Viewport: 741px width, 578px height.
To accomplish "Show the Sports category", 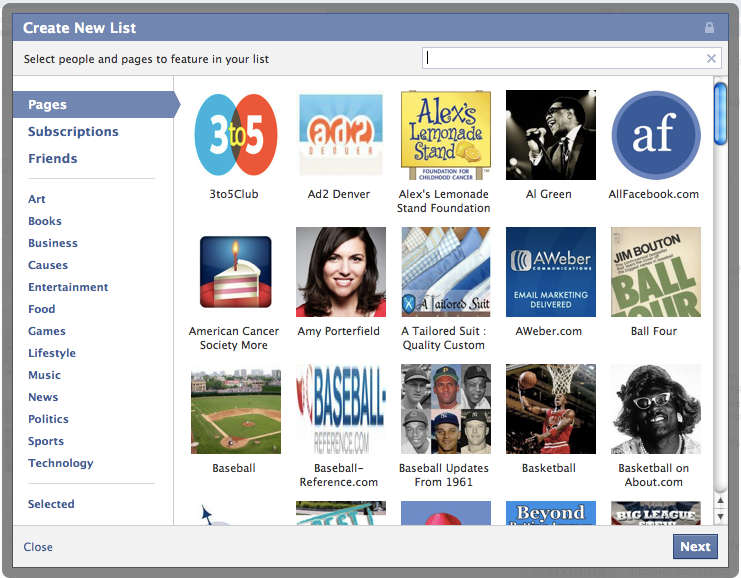I will pos(46,441).
